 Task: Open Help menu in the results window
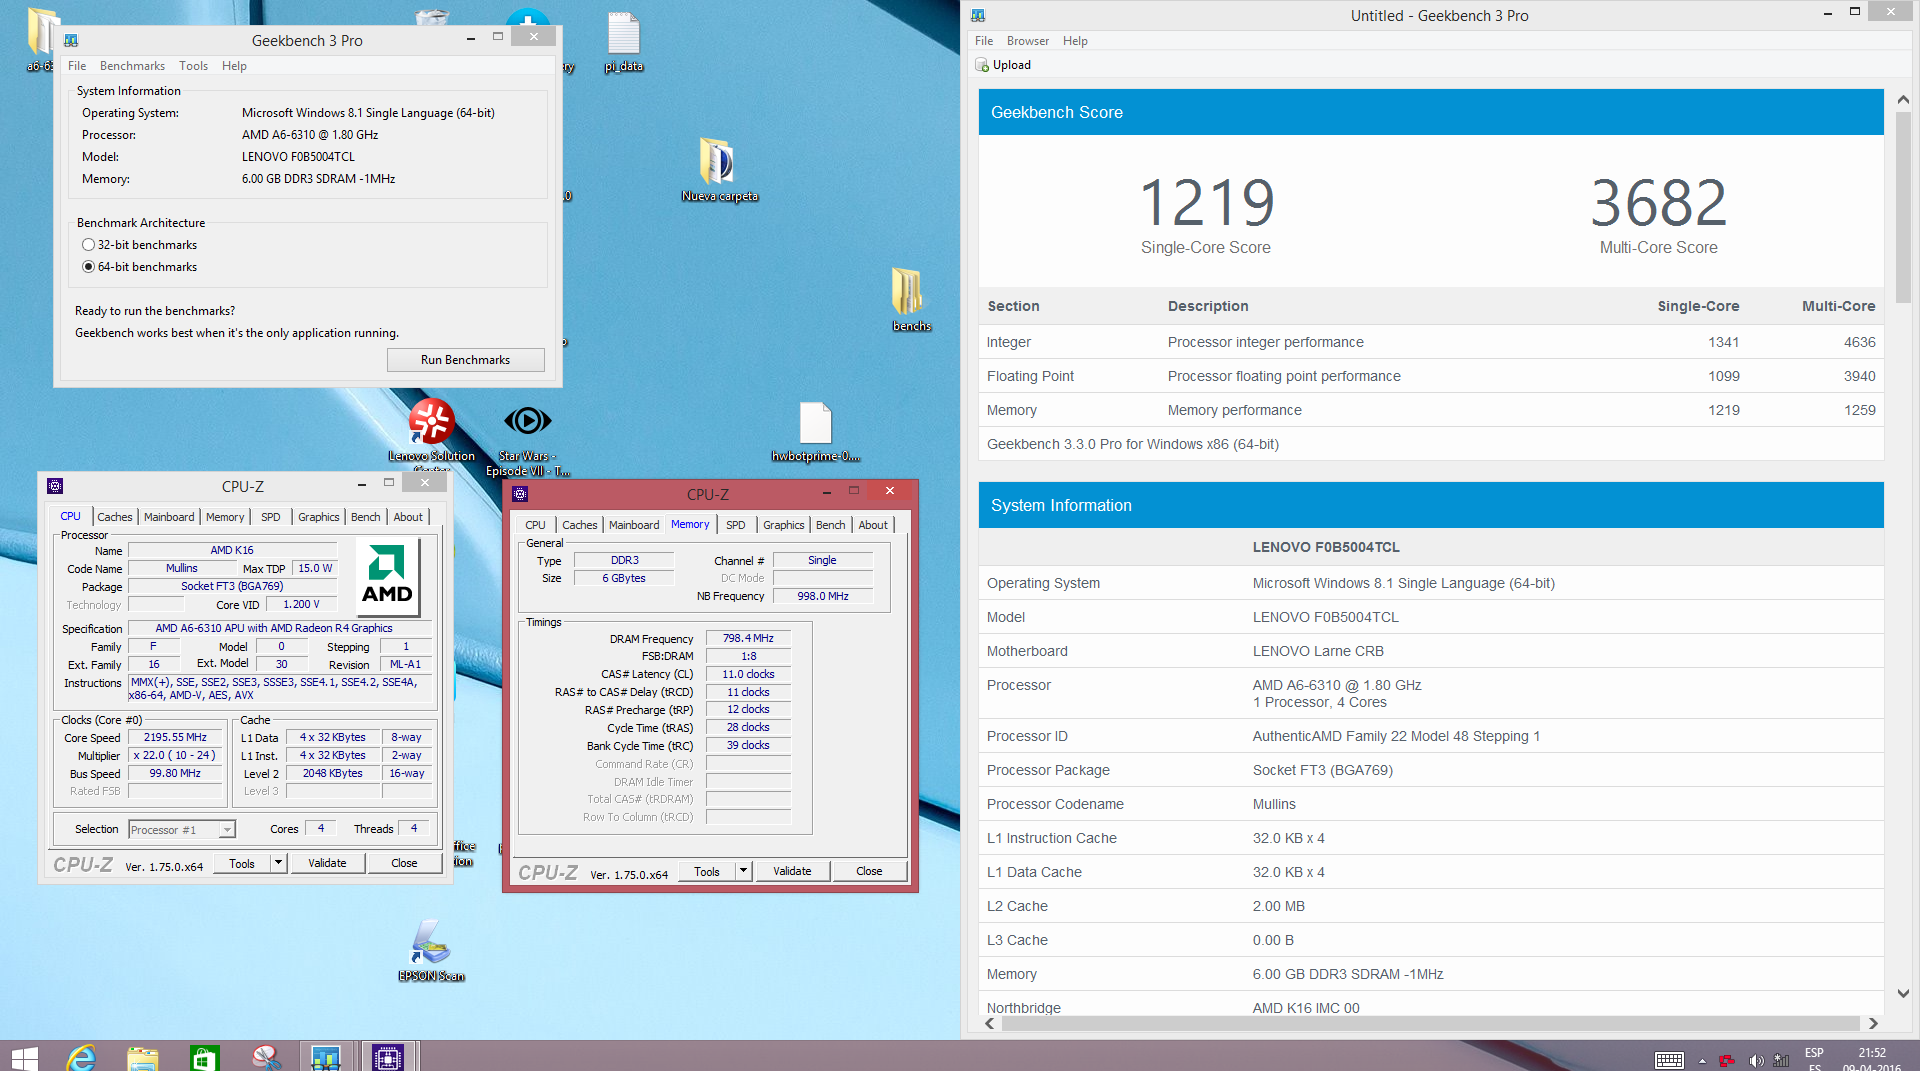(1075, 41)
